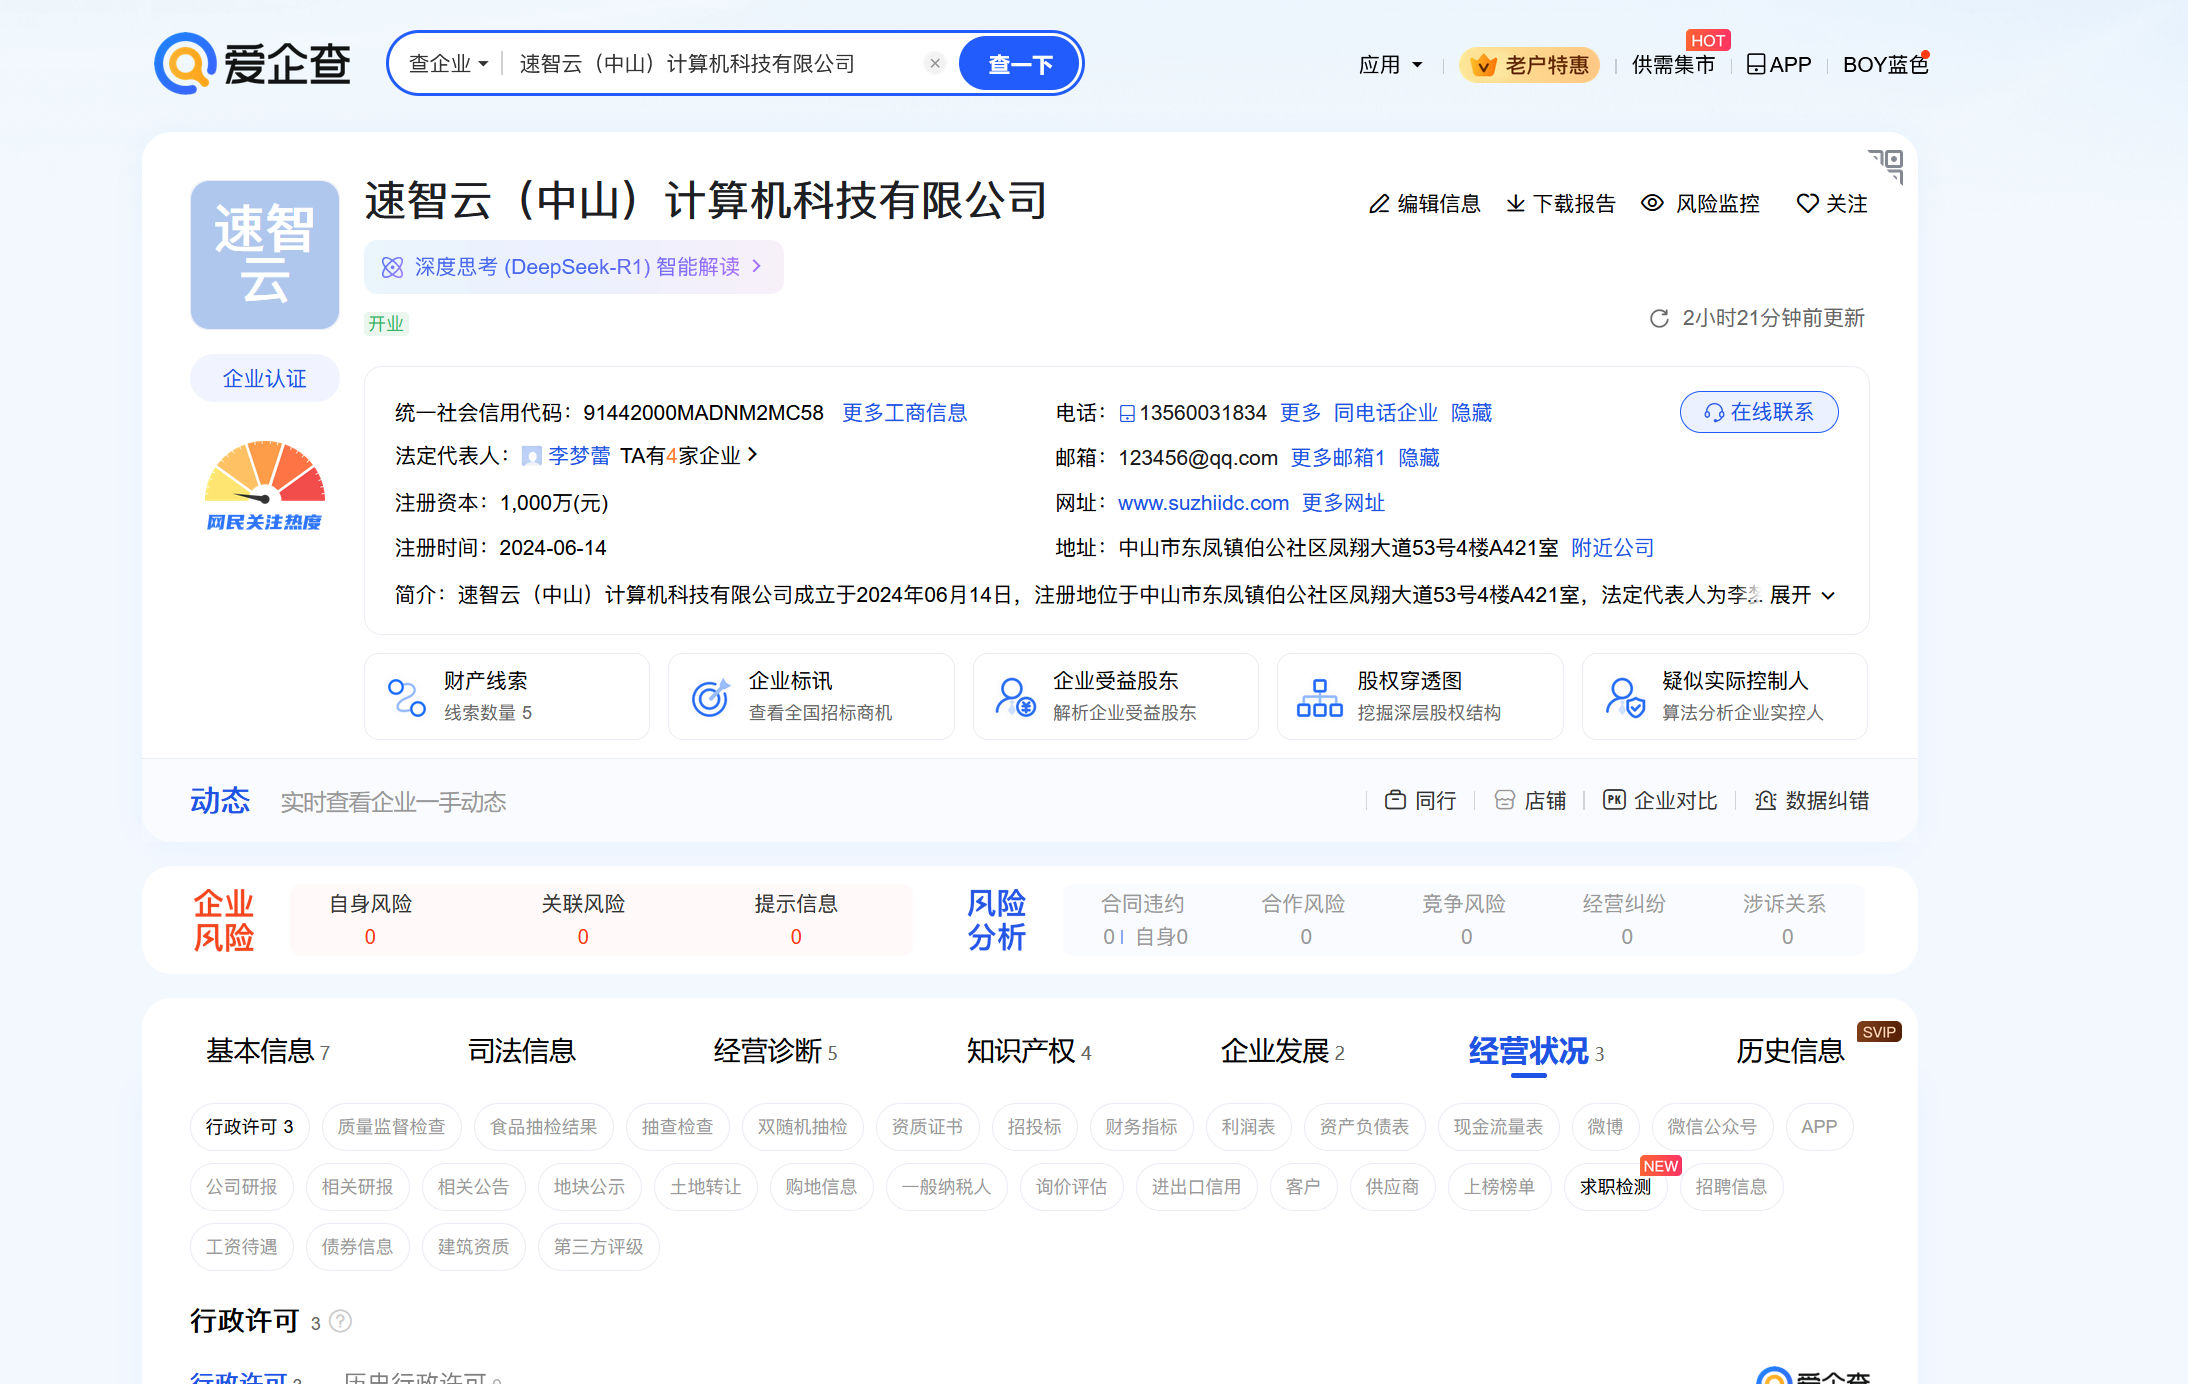Select the 行政许可 3 filter chip
The width and height of the screenshot is (2188, 1384).
[249, 1127]
